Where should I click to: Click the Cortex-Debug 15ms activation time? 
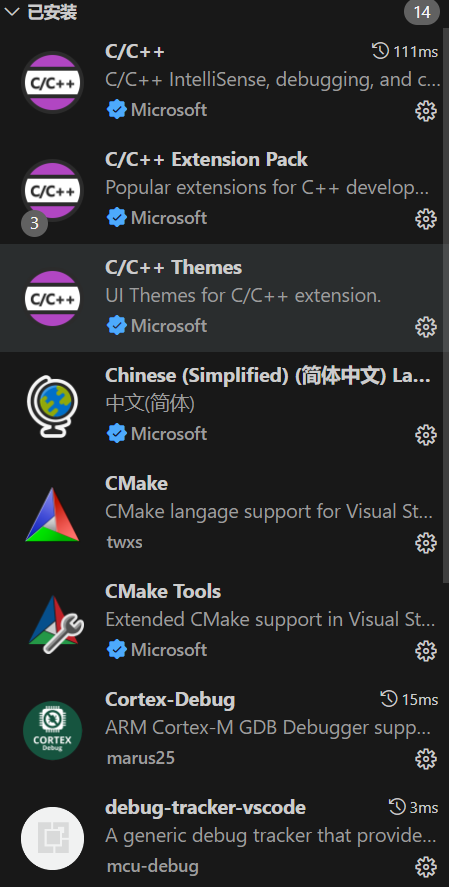pyautogui.click(x=409, y=700)
